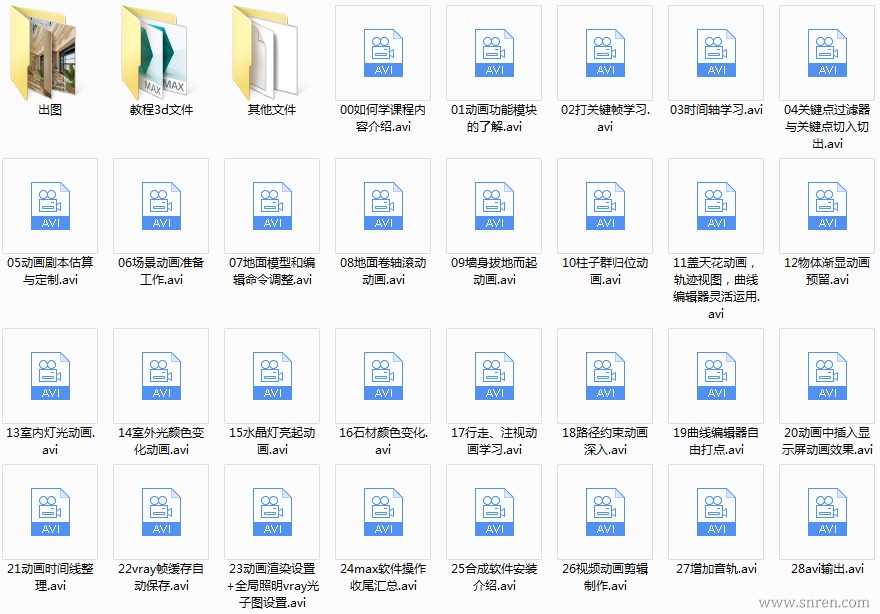Click the label 03时间轴学习.avi
The height and width of the screenshot is (614, 880).
pyautogui.click(x=717, y=110)
